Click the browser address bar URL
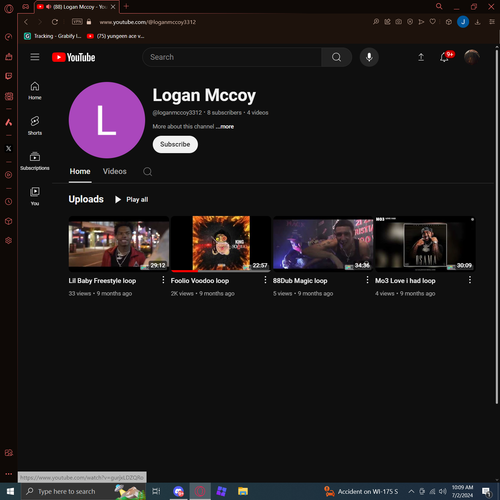The width and height of the screenshot is (500, 500). [x=148, y=22]
